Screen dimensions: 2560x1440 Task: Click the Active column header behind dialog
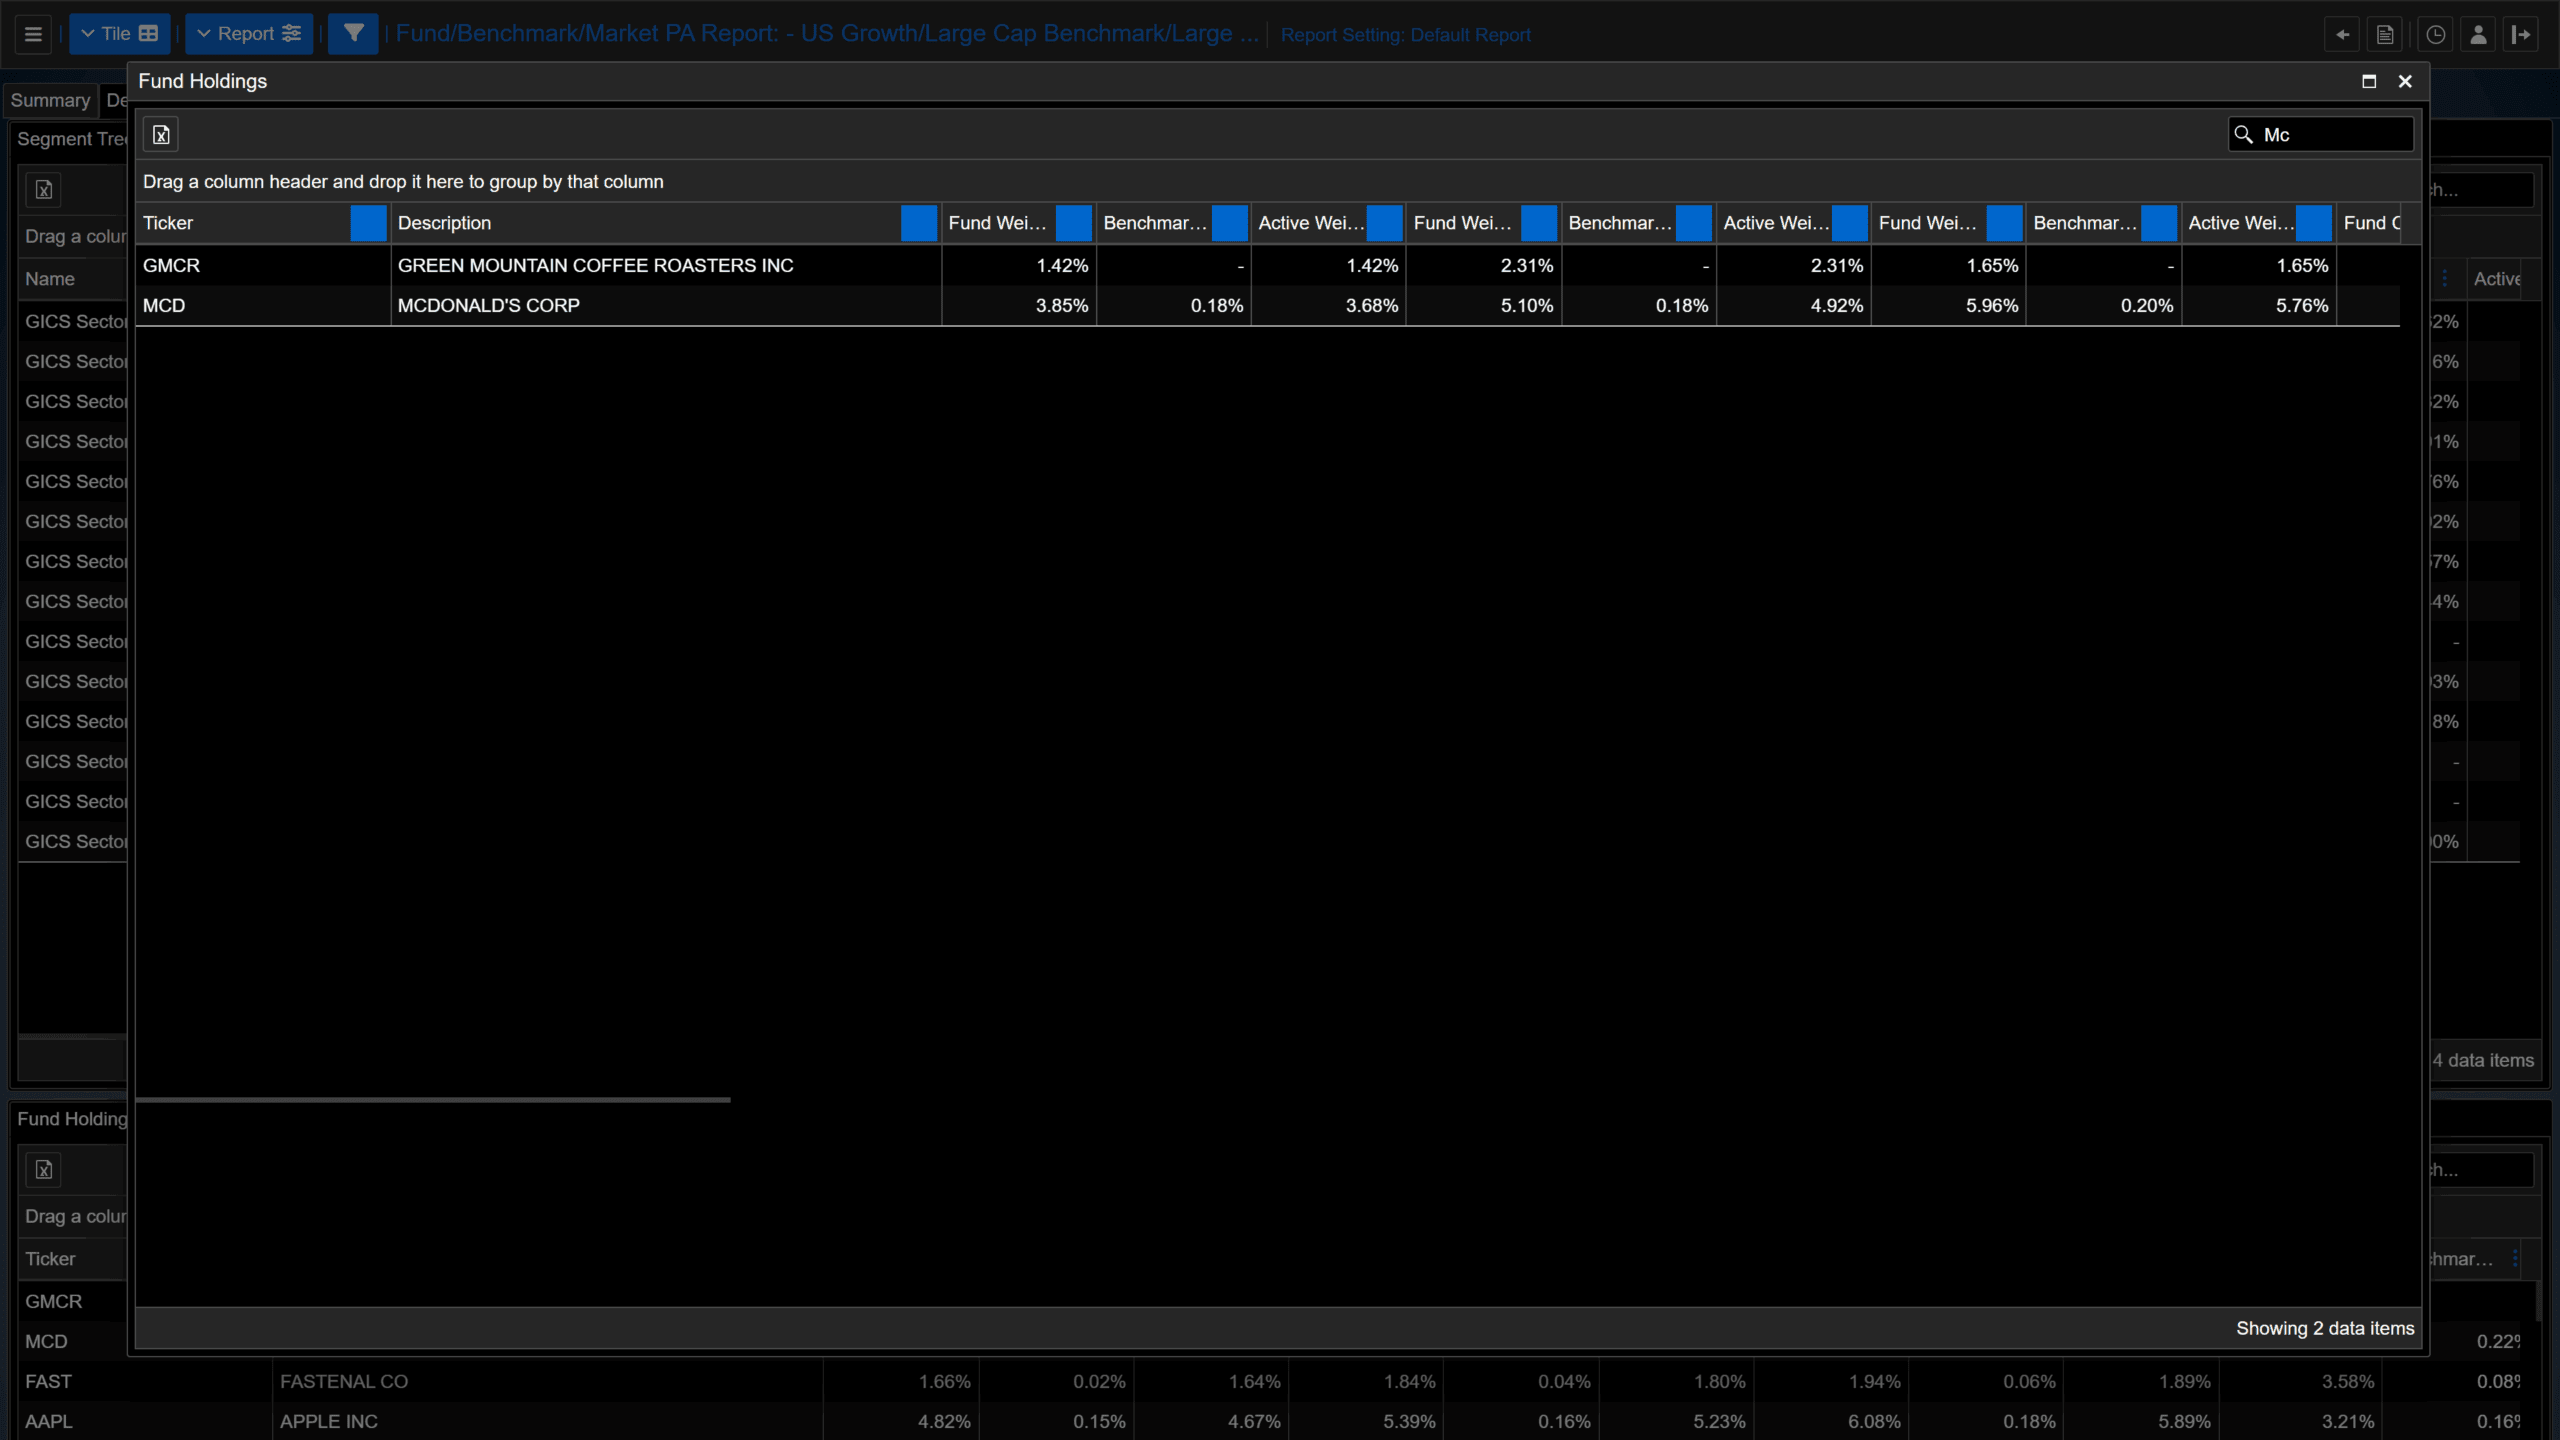click(x=2497, y=279)
